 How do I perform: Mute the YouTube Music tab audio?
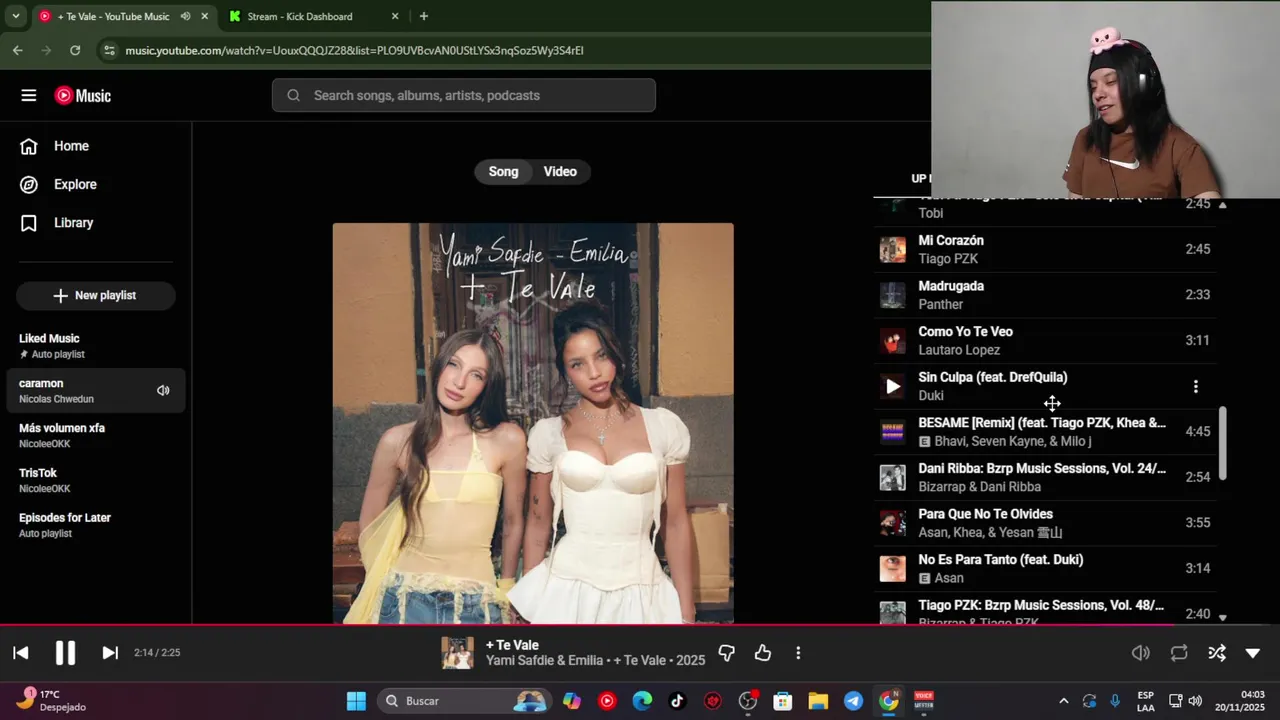[x=185, y=16]
